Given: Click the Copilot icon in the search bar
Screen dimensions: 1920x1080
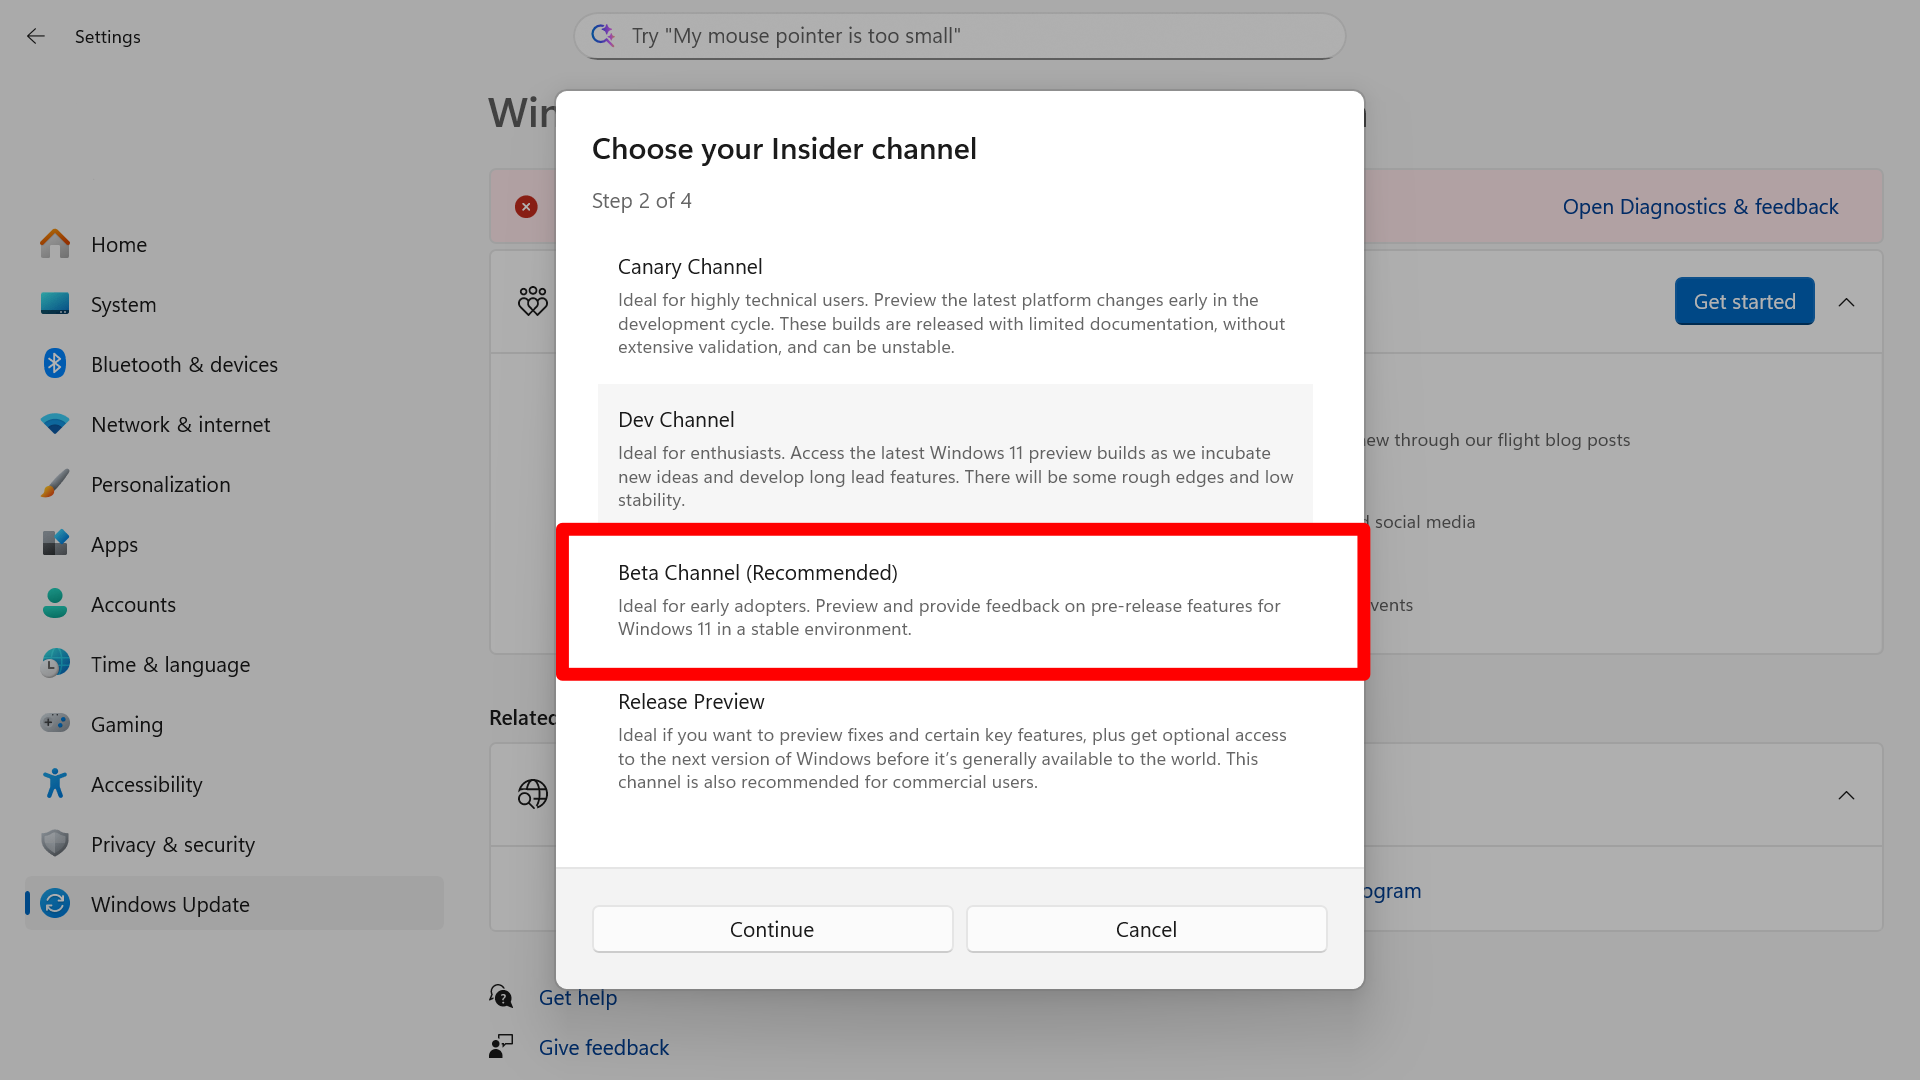Looking at the screenshot, I should [603, 35].
